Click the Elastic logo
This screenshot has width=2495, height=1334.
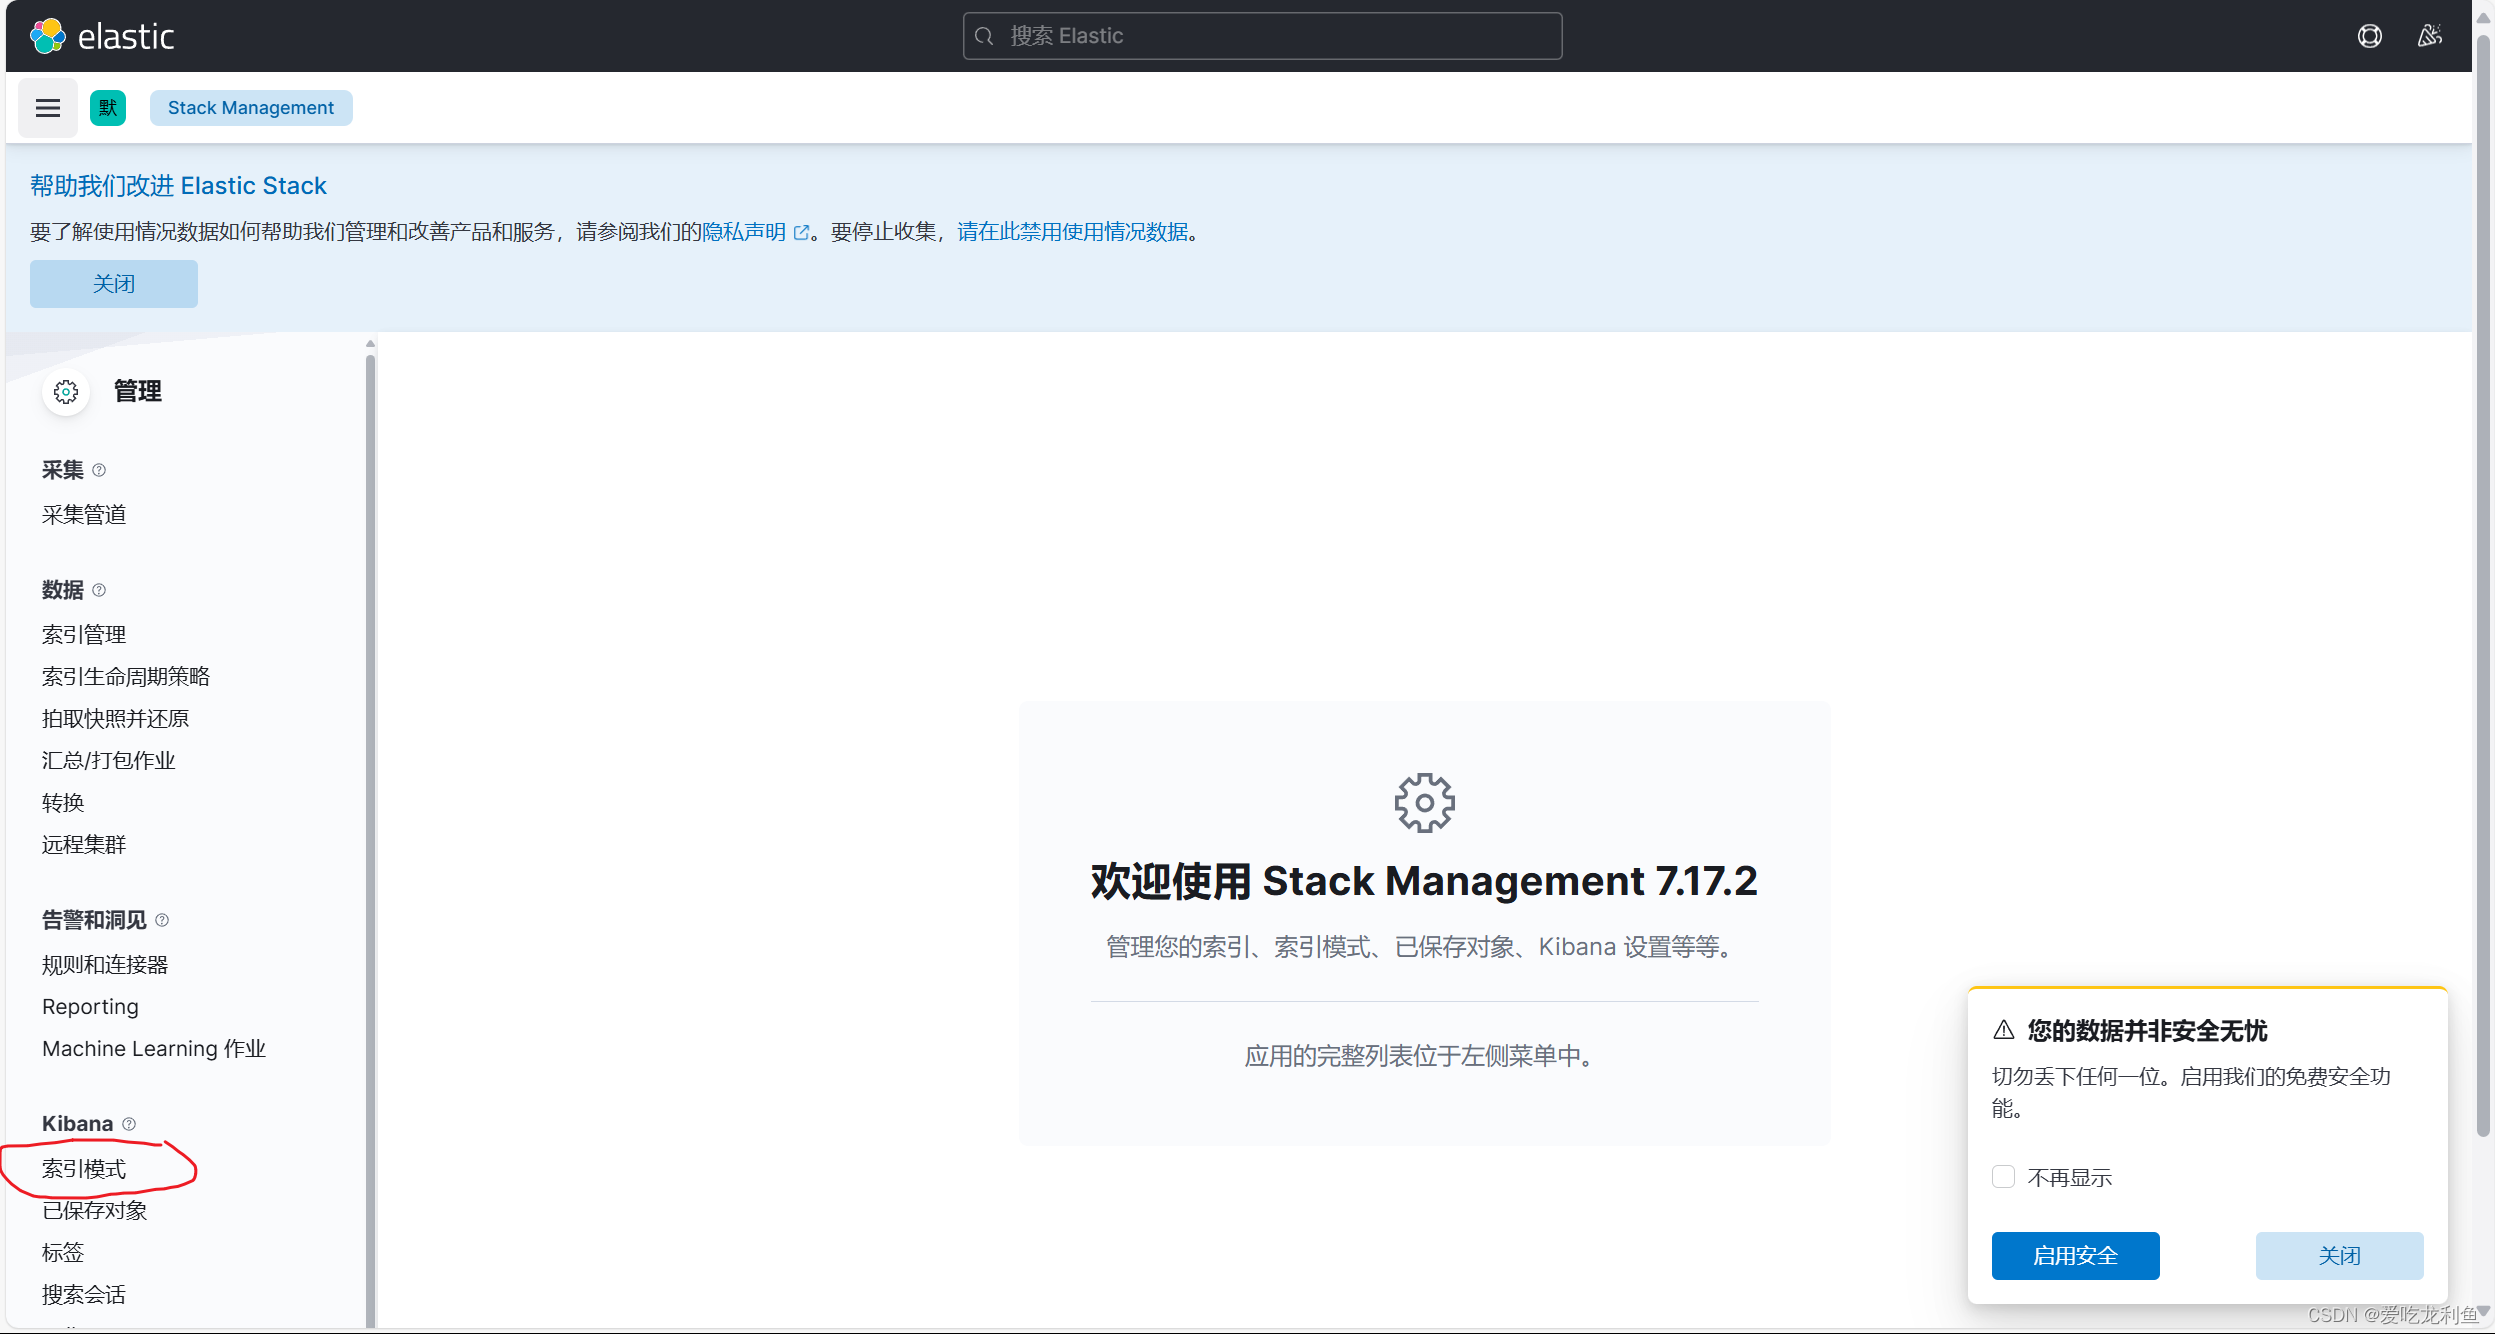[x=102, y=36]
